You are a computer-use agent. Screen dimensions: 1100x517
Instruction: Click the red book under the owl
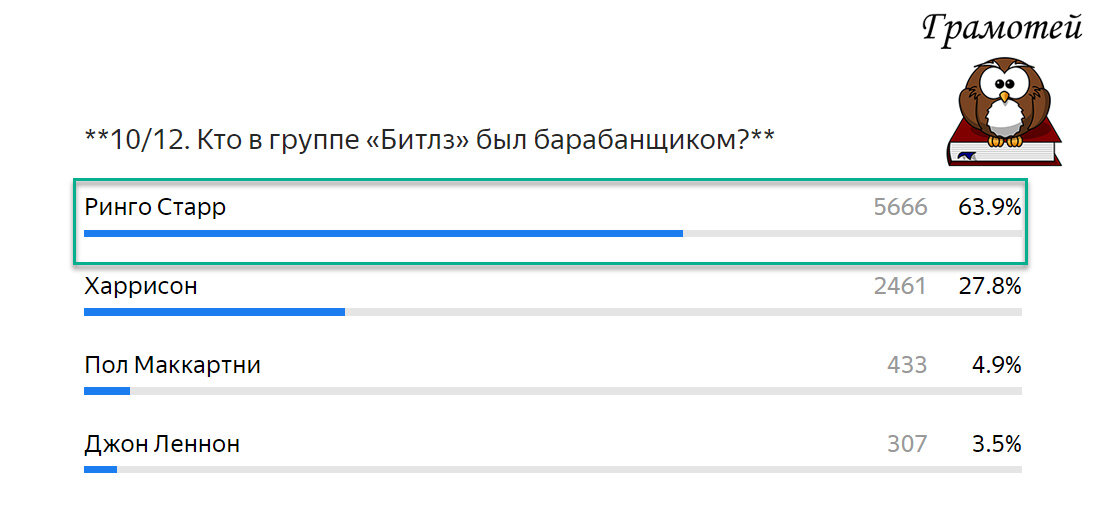click(1004, 147)
